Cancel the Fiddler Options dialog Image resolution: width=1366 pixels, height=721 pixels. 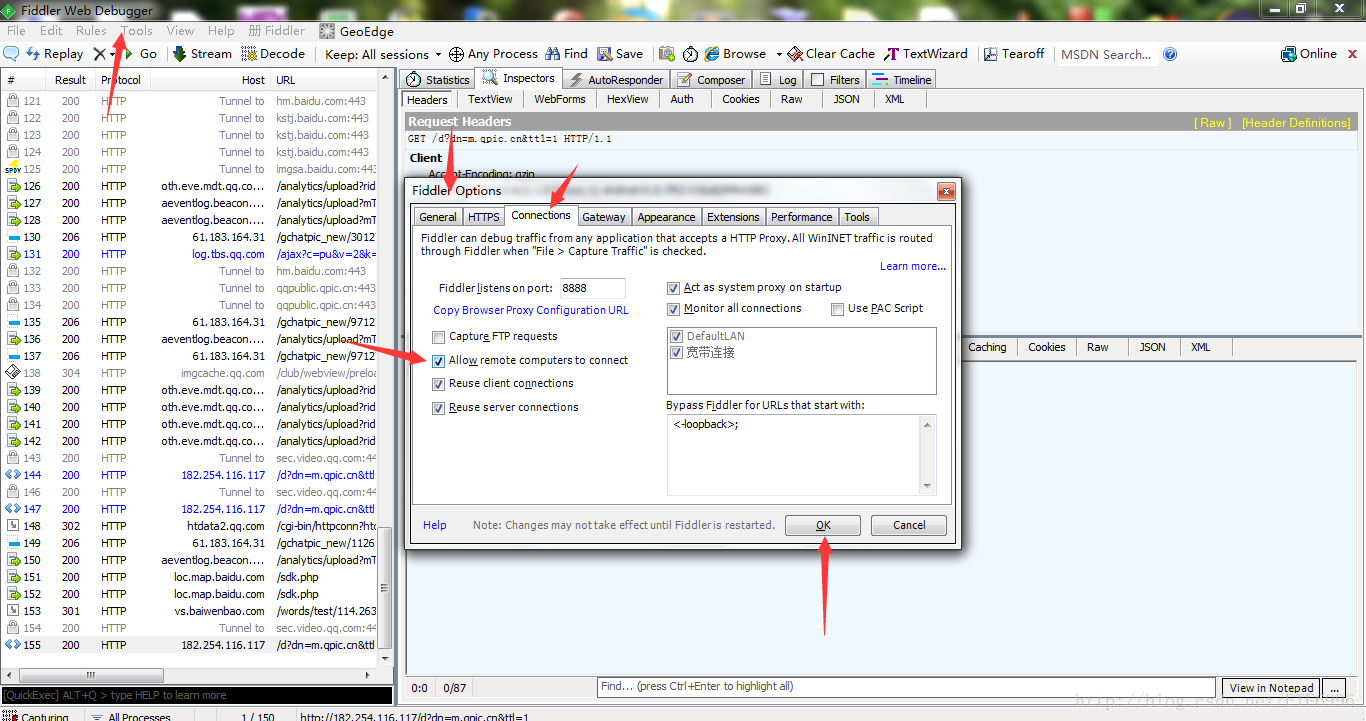(x=909, y=525)
